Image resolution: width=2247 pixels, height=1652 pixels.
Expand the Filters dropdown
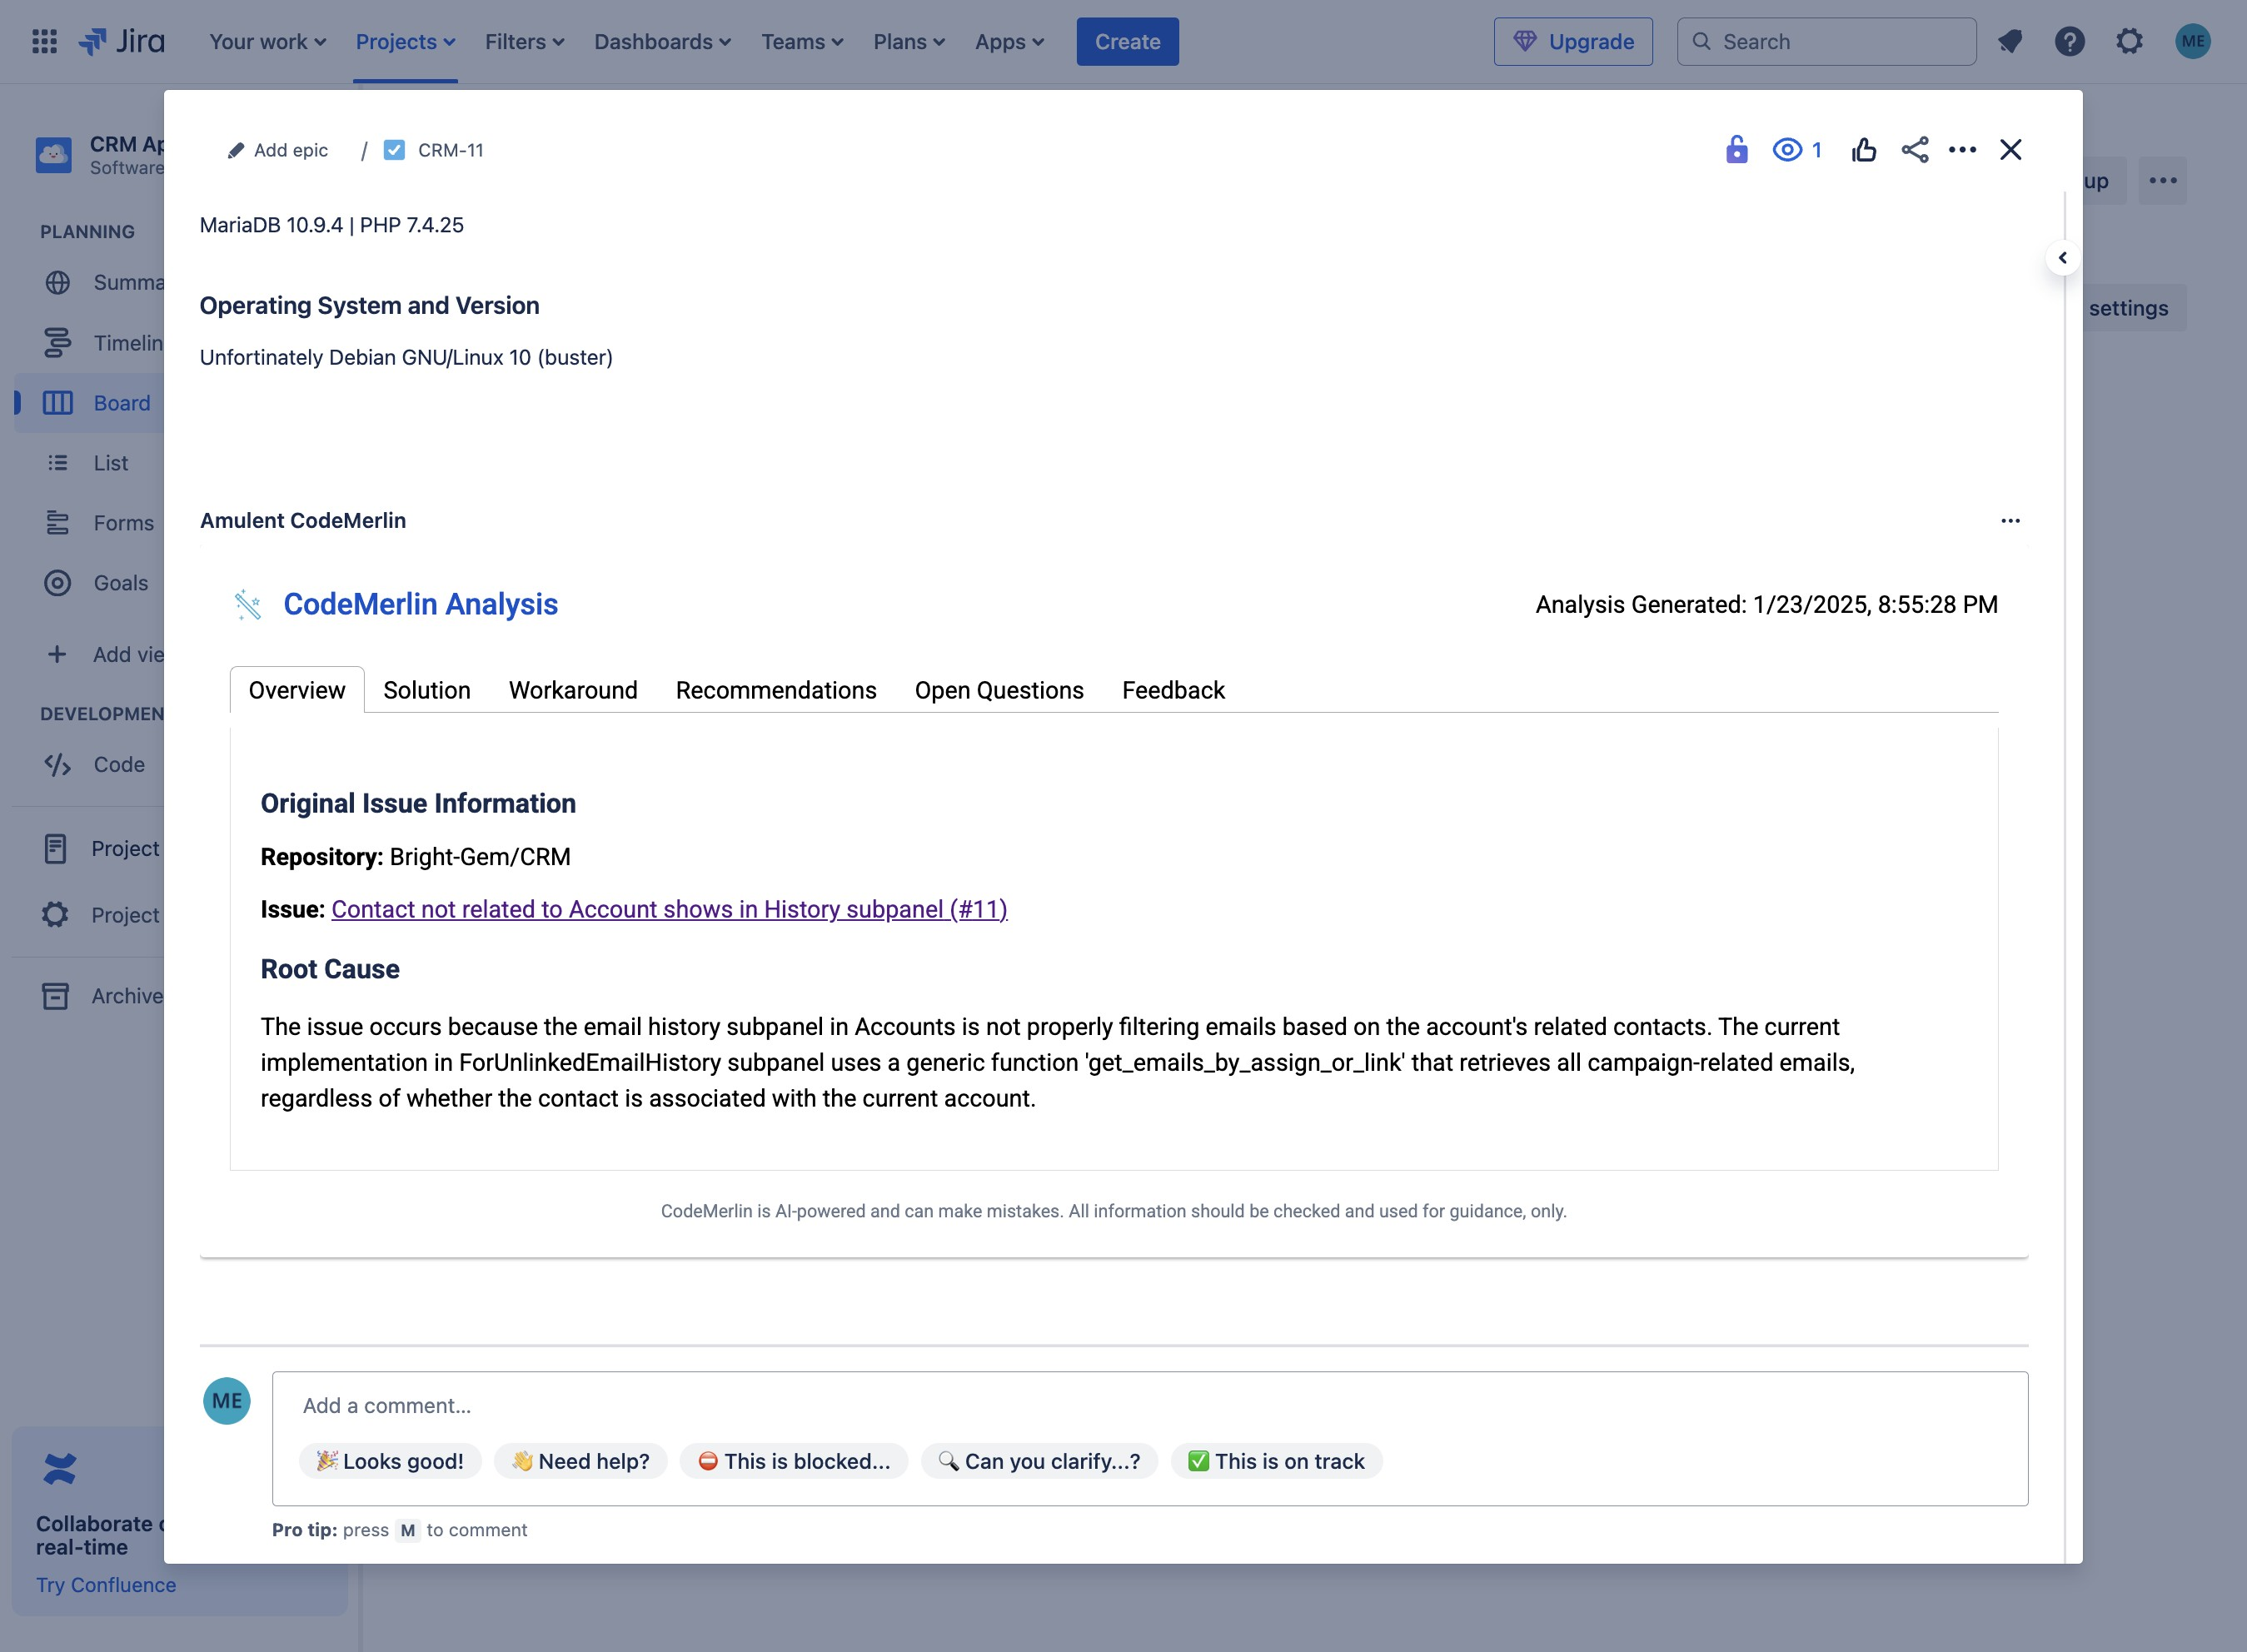coord(524,41)
